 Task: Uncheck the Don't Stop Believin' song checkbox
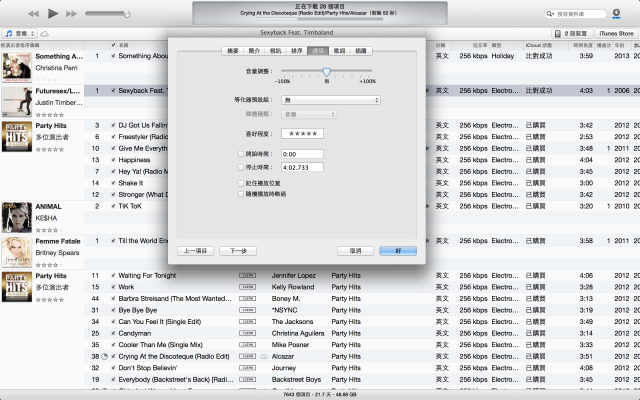113,368
